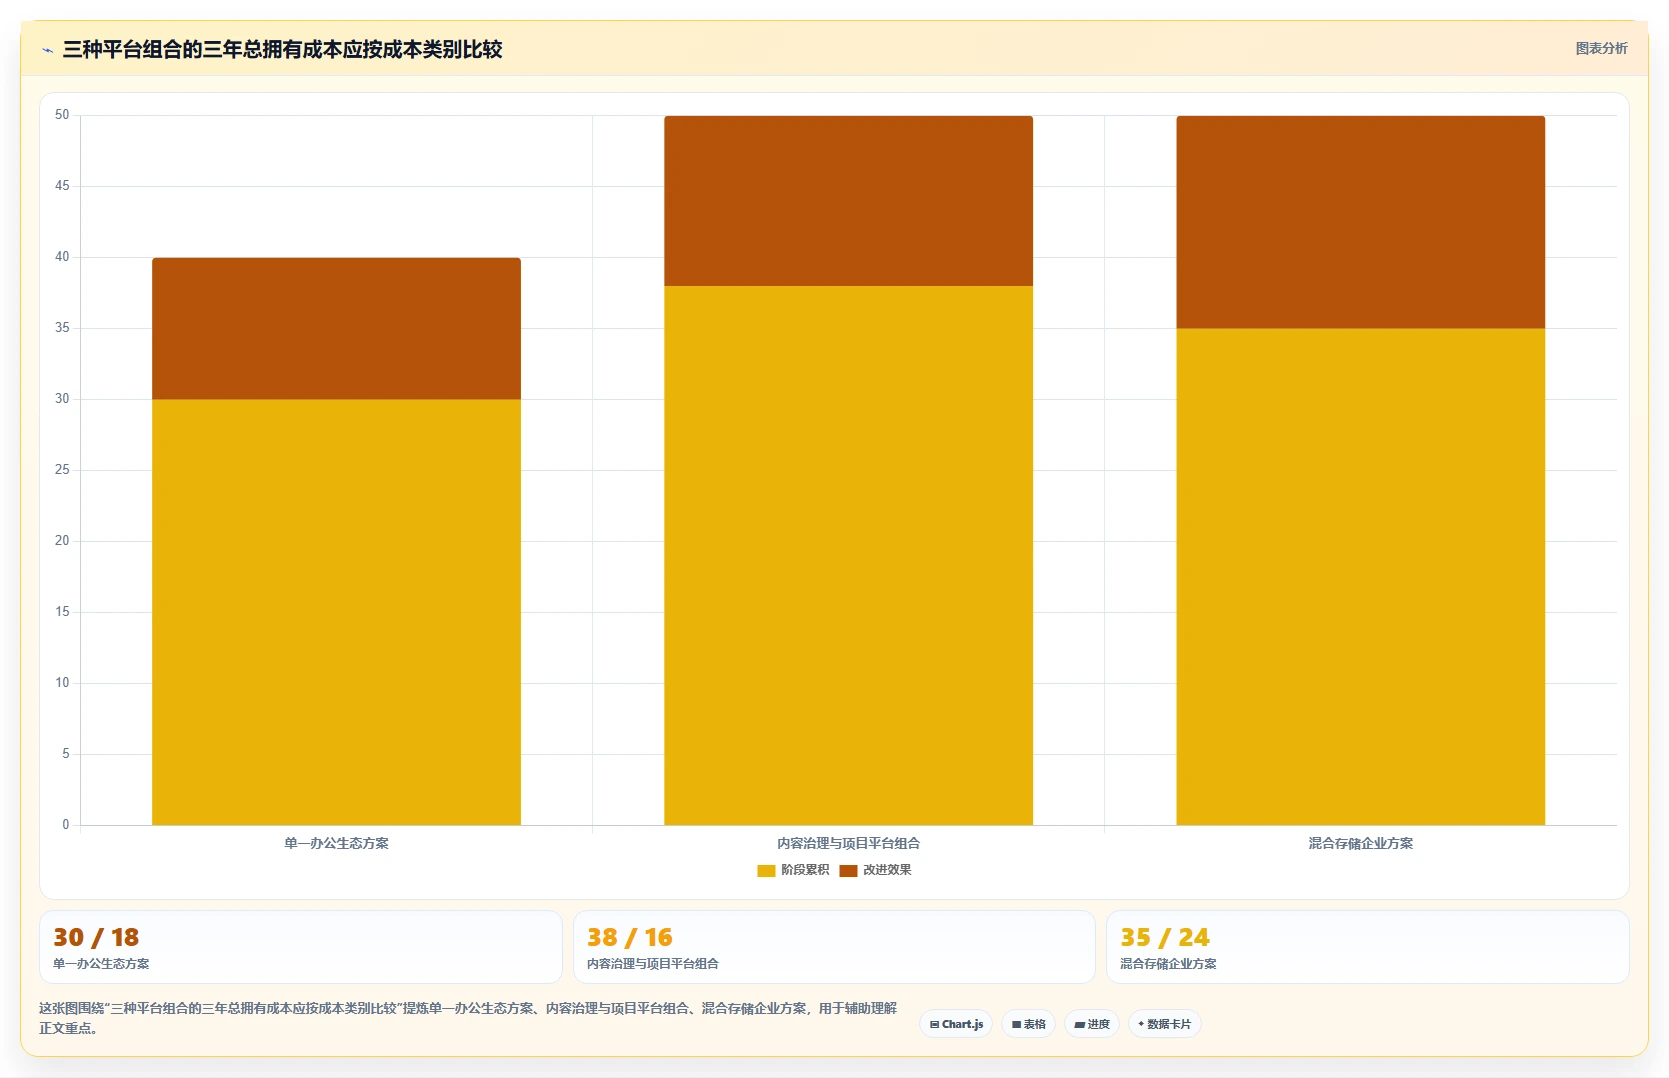Click the y-axis value 0

click(x=66, y=825)
